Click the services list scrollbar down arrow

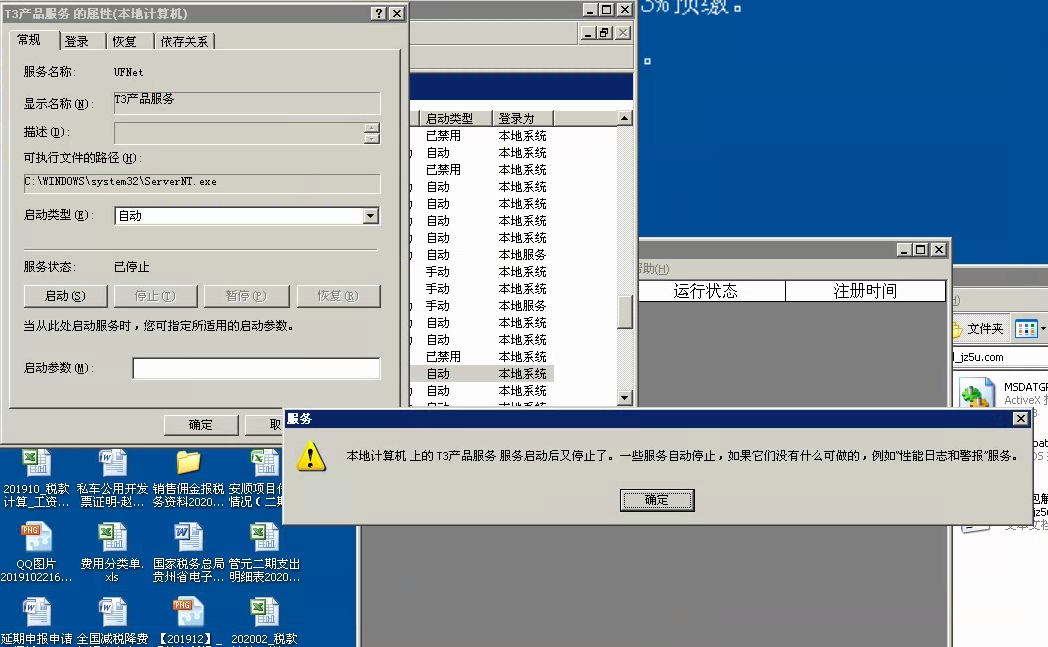pyautogui.click(x=624, y=398)
